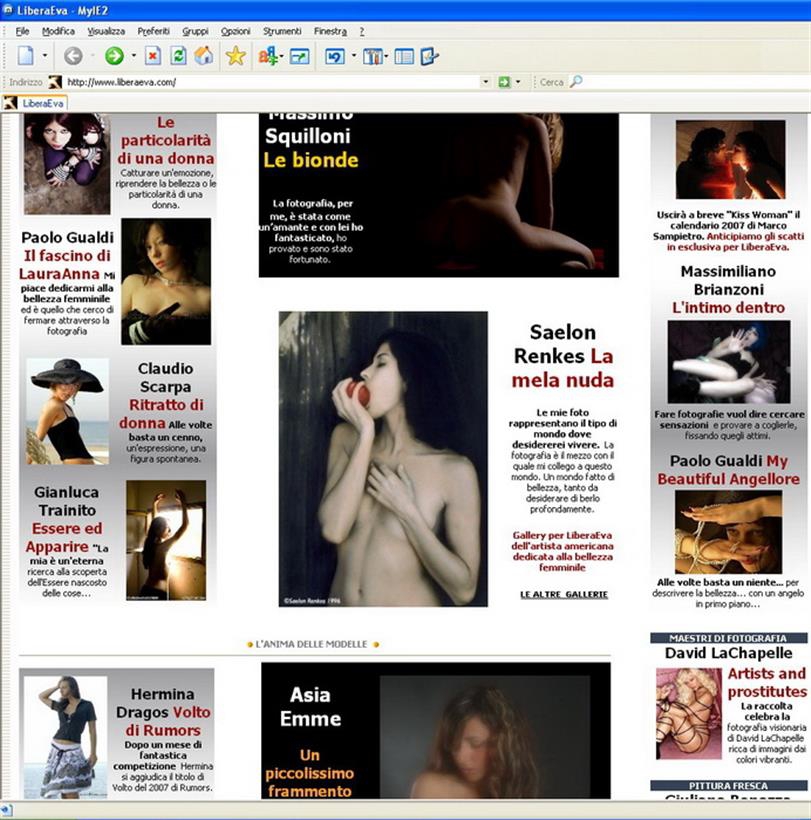Open the Strumenti menu

tap(282, 31)
